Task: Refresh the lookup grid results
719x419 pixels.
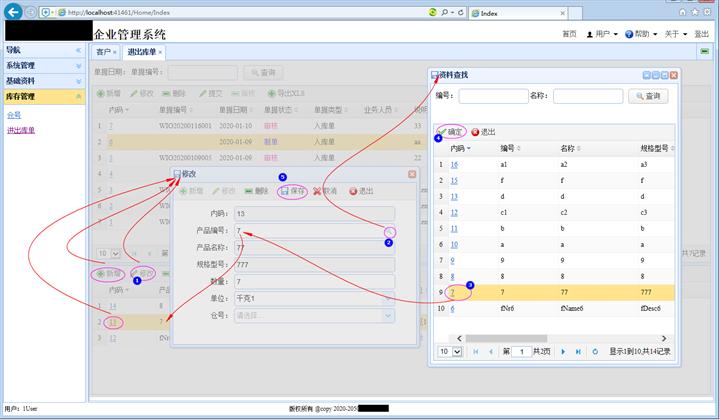Action: (x=595, y=352)
